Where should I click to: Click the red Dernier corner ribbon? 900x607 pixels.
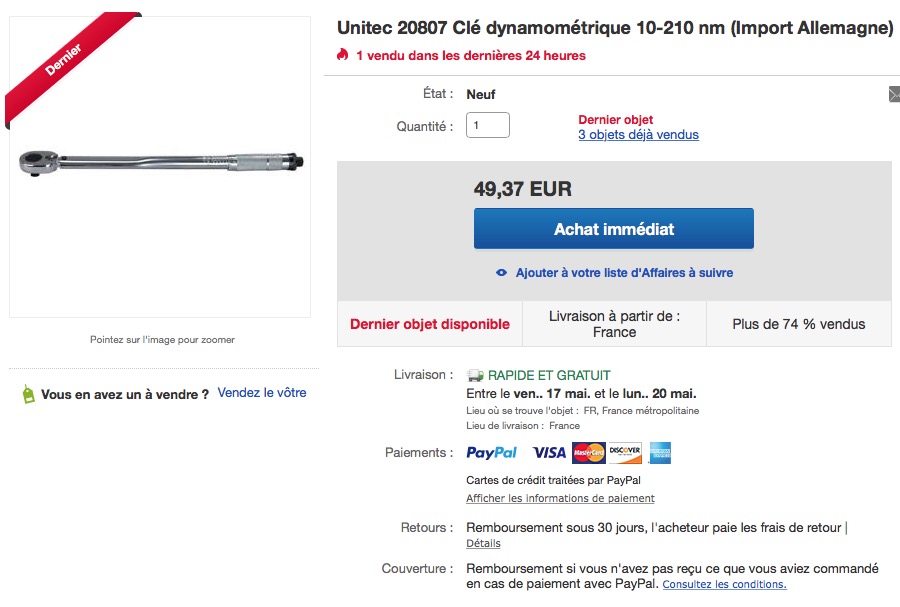pyautogui.click(x=62, y=60)
